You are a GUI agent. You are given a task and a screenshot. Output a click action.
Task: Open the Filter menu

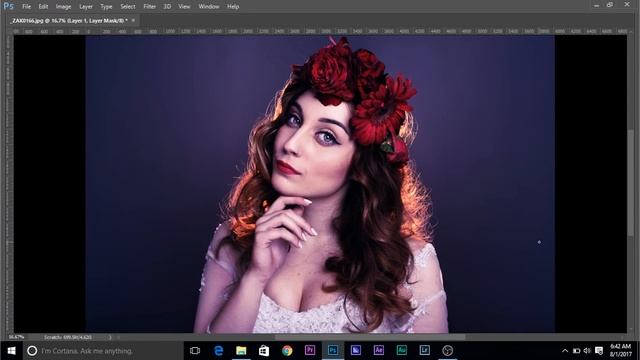click(x=149, y=7)
